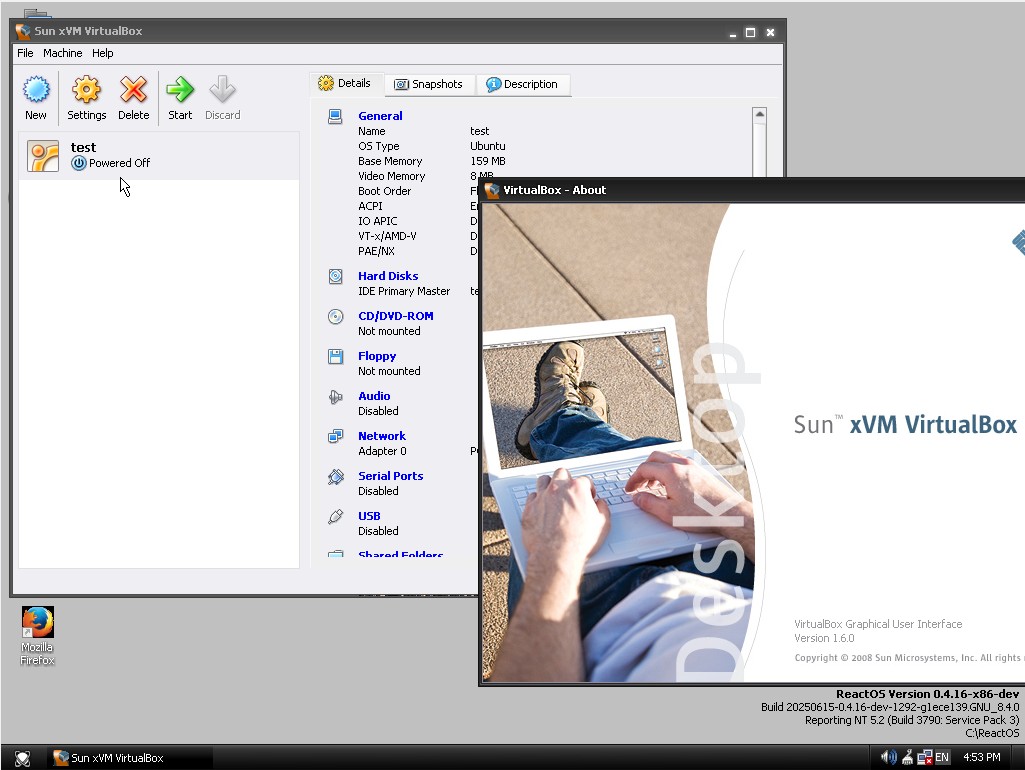Click the Audio speaker section icon
The height and width of the screenshot is (770, 1025).
[335, 397]
